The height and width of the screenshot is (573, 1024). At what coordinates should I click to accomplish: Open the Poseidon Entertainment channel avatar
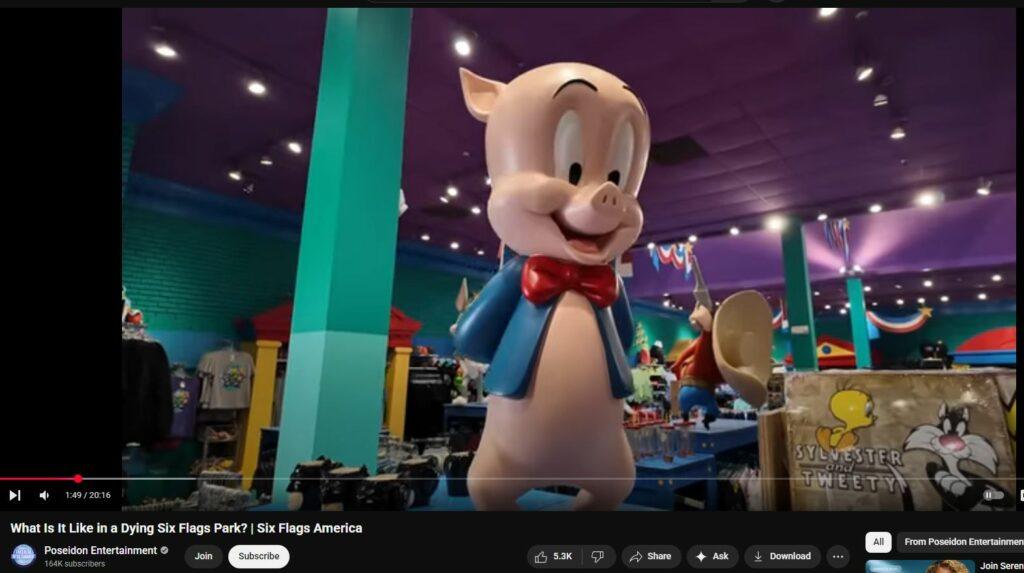(x=23, y=555)
